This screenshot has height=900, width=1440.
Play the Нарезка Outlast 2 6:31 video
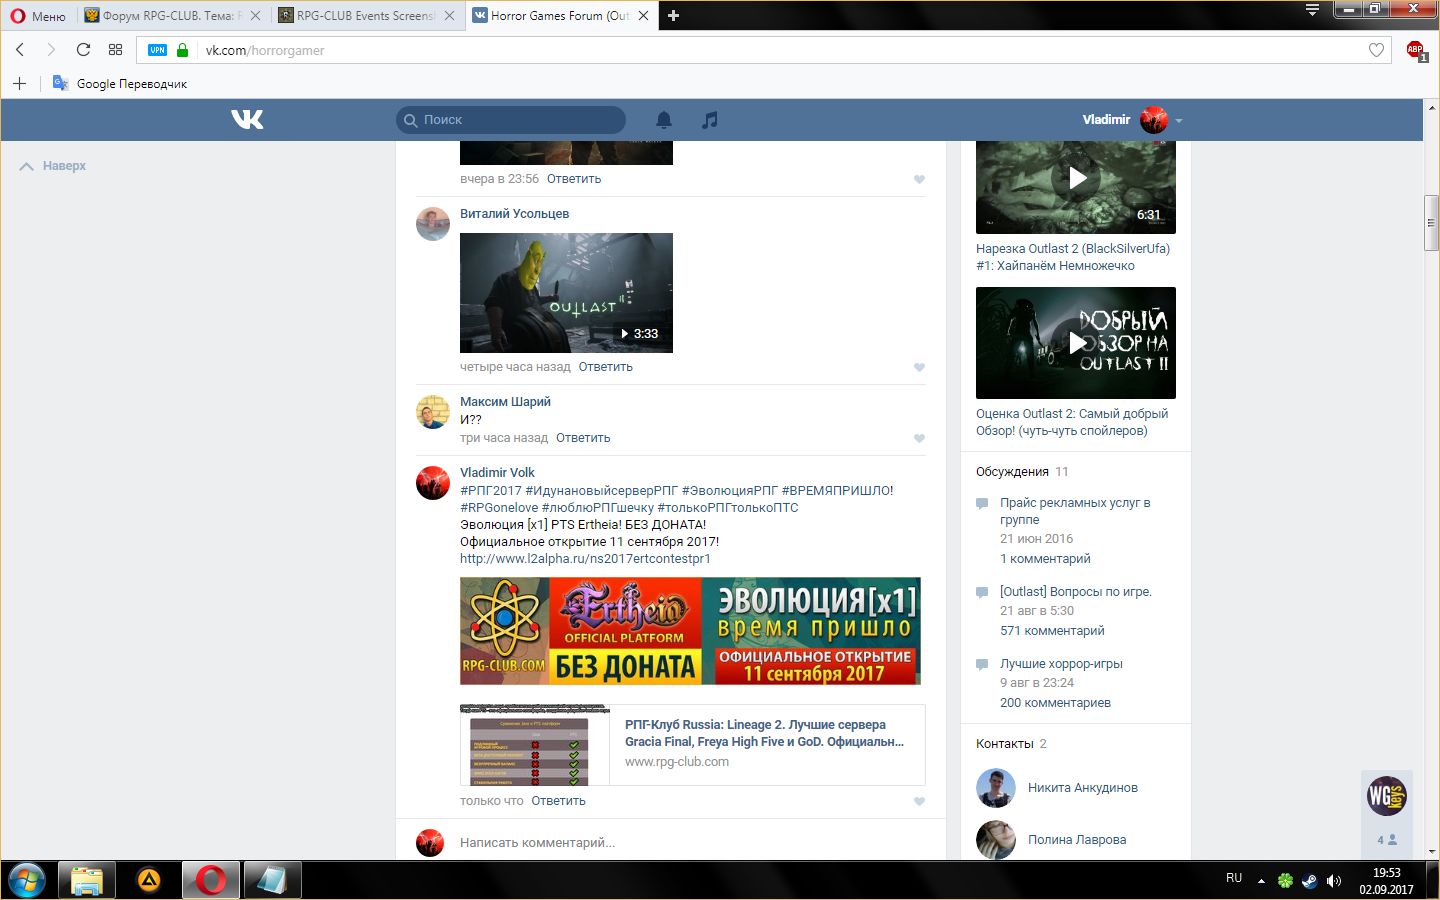tap(1076, 186)
